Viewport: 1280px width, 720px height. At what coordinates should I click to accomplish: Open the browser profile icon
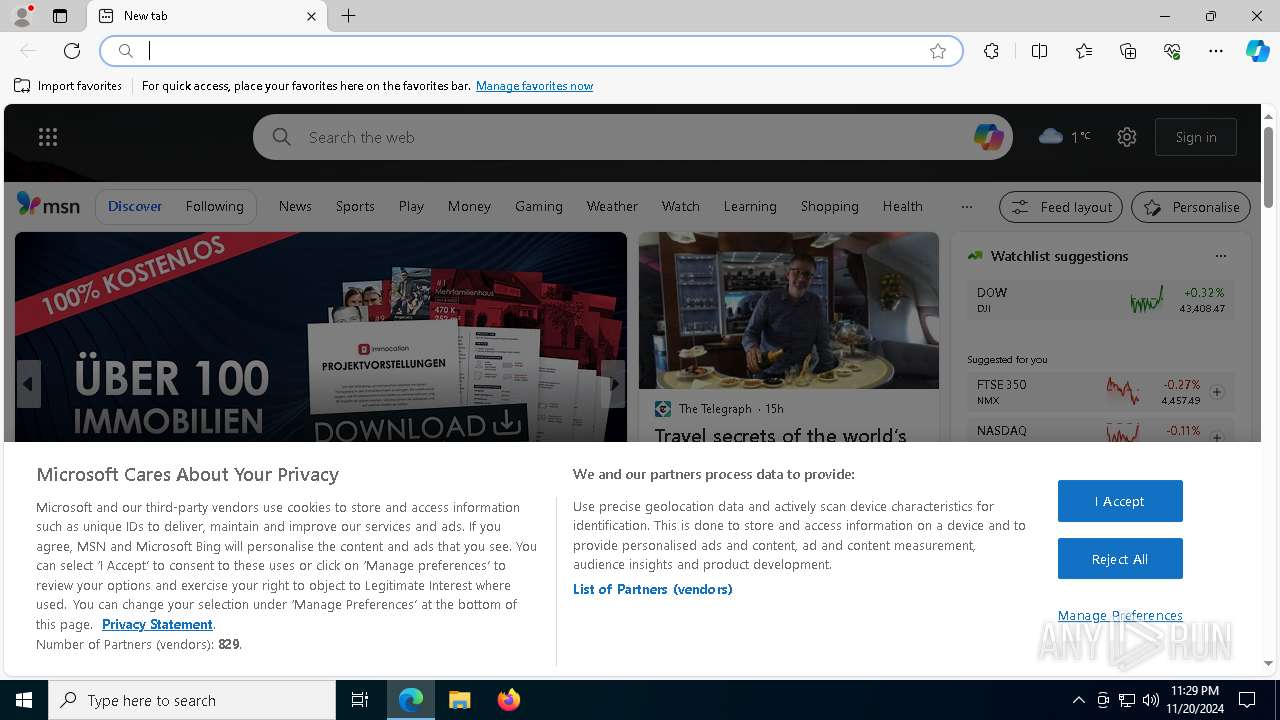point(21,16)
